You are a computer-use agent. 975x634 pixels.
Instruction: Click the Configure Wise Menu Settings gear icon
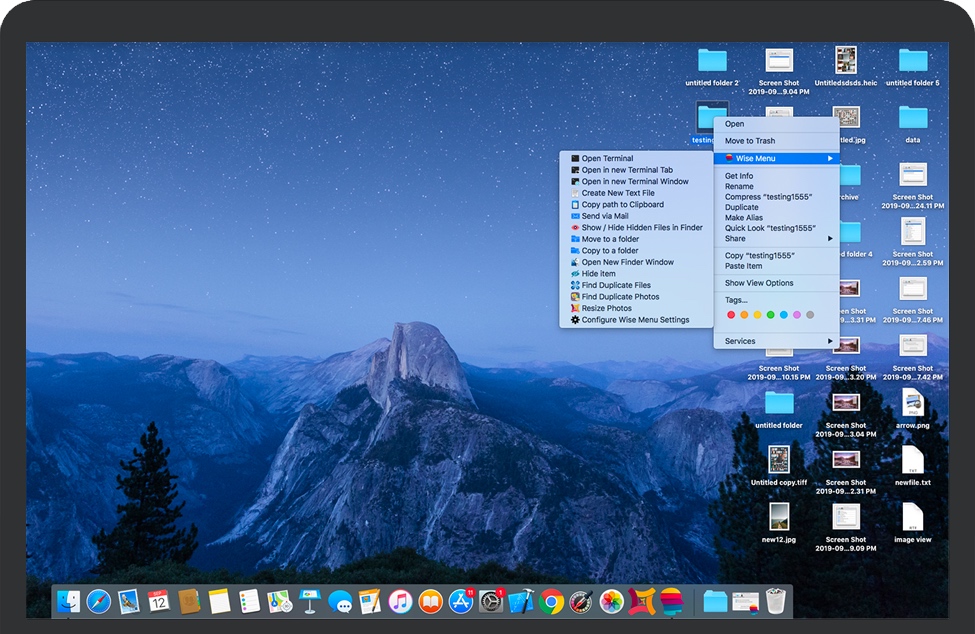(575, 320)
